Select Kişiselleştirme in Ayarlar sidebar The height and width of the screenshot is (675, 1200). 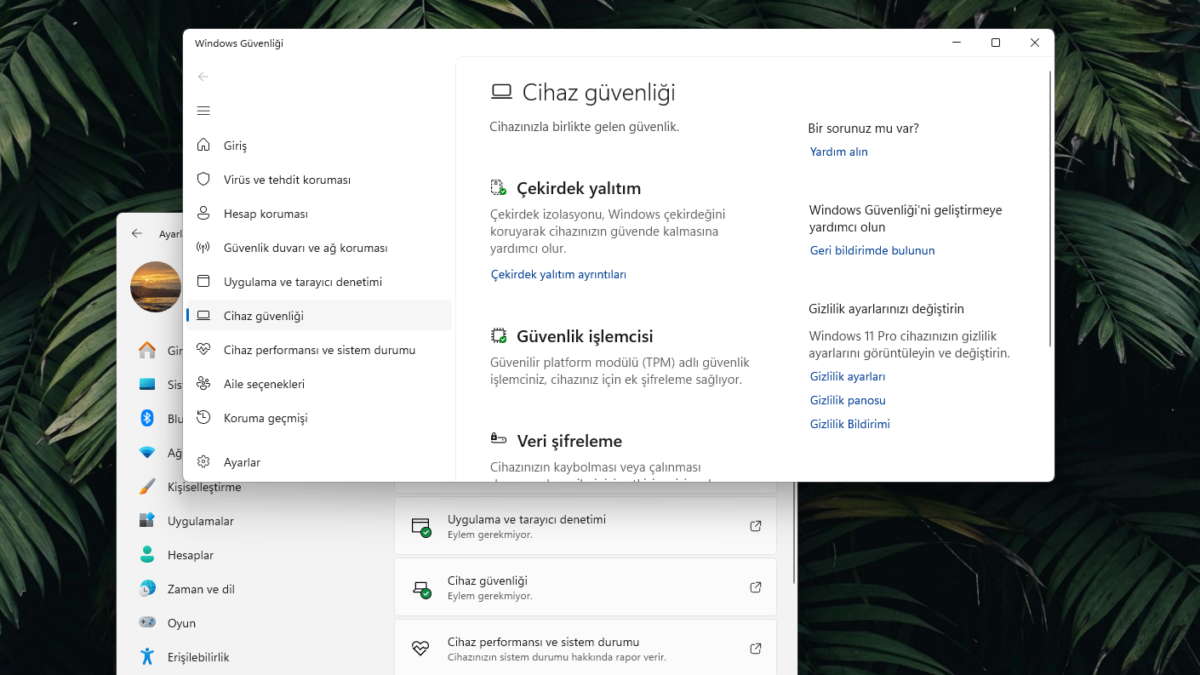click(x=204, y=487)
